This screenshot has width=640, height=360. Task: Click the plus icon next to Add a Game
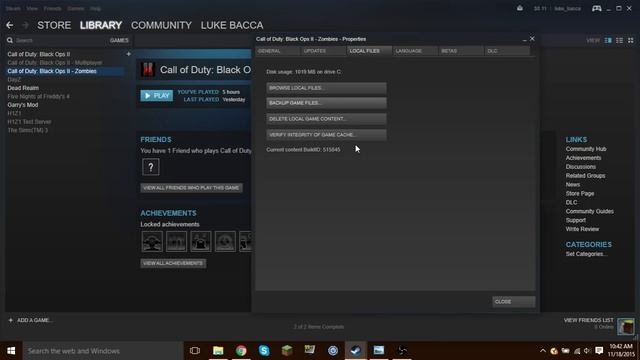(11, 320)
